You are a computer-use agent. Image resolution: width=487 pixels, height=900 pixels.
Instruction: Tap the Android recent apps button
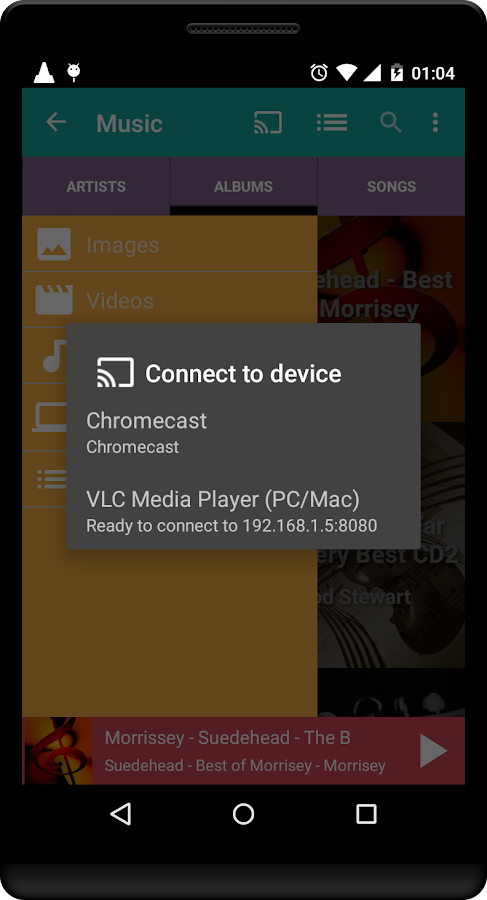click(366, 814)
